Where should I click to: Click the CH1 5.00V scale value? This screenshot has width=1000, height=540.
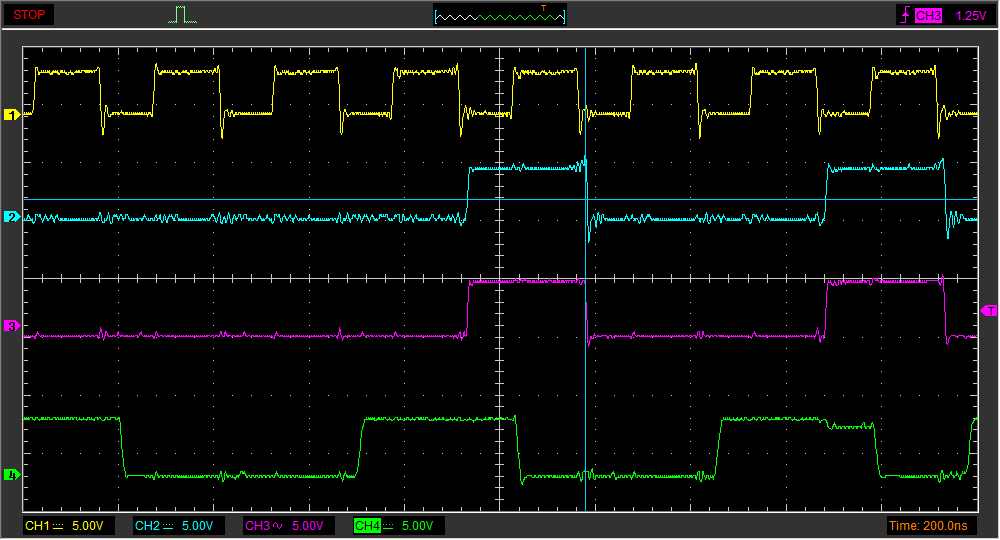tap(86, 526)
